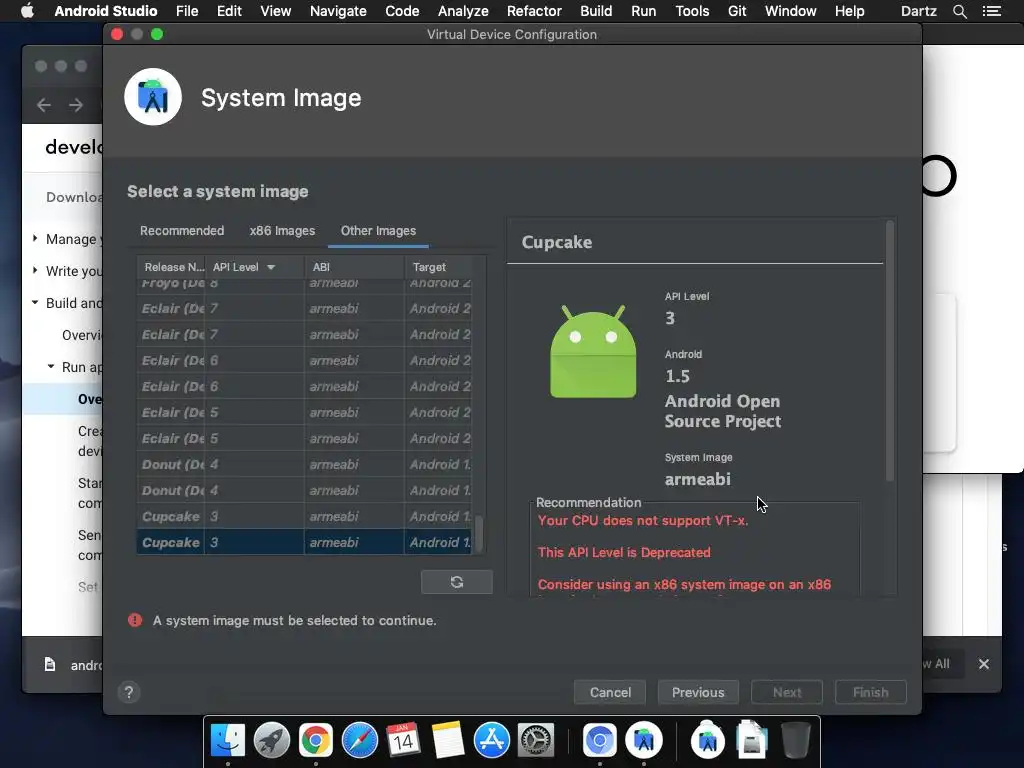The image size is (1024, 768).
Task: Click browser back arrow in background window
Action: (x=44, y=104)
